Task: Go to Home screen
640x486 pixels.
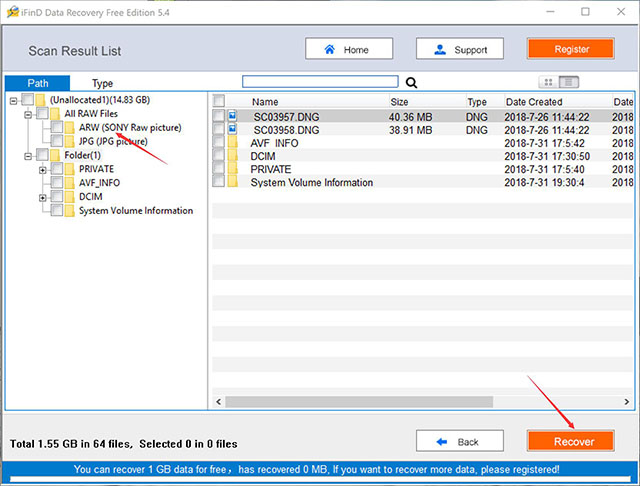Action: point(349,49)
